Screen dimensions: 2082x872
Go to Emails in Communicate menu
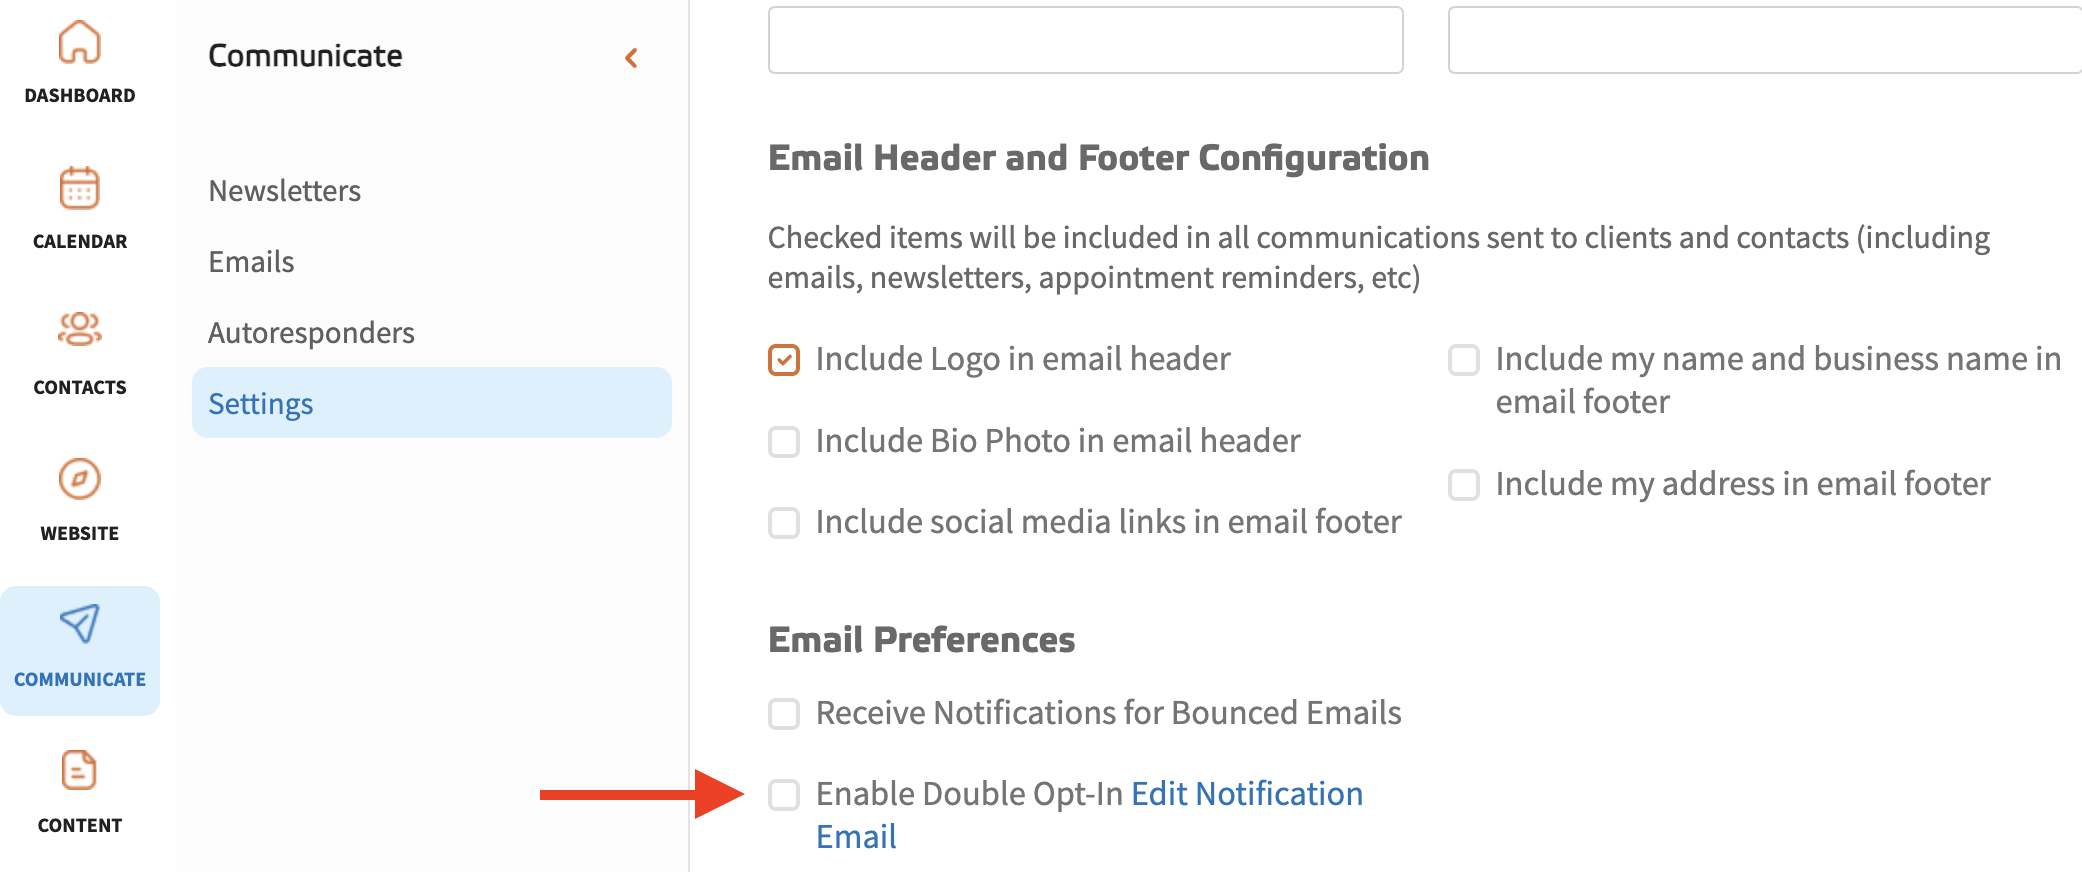coord(251,262)
